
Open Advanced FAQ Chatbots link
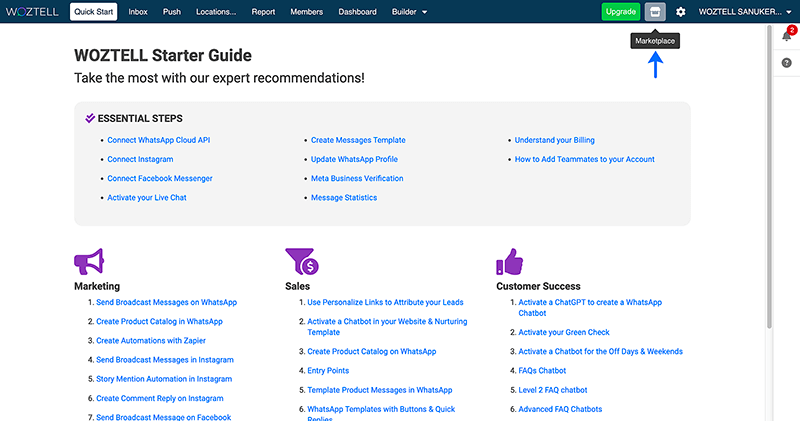(x=560, y=409)
